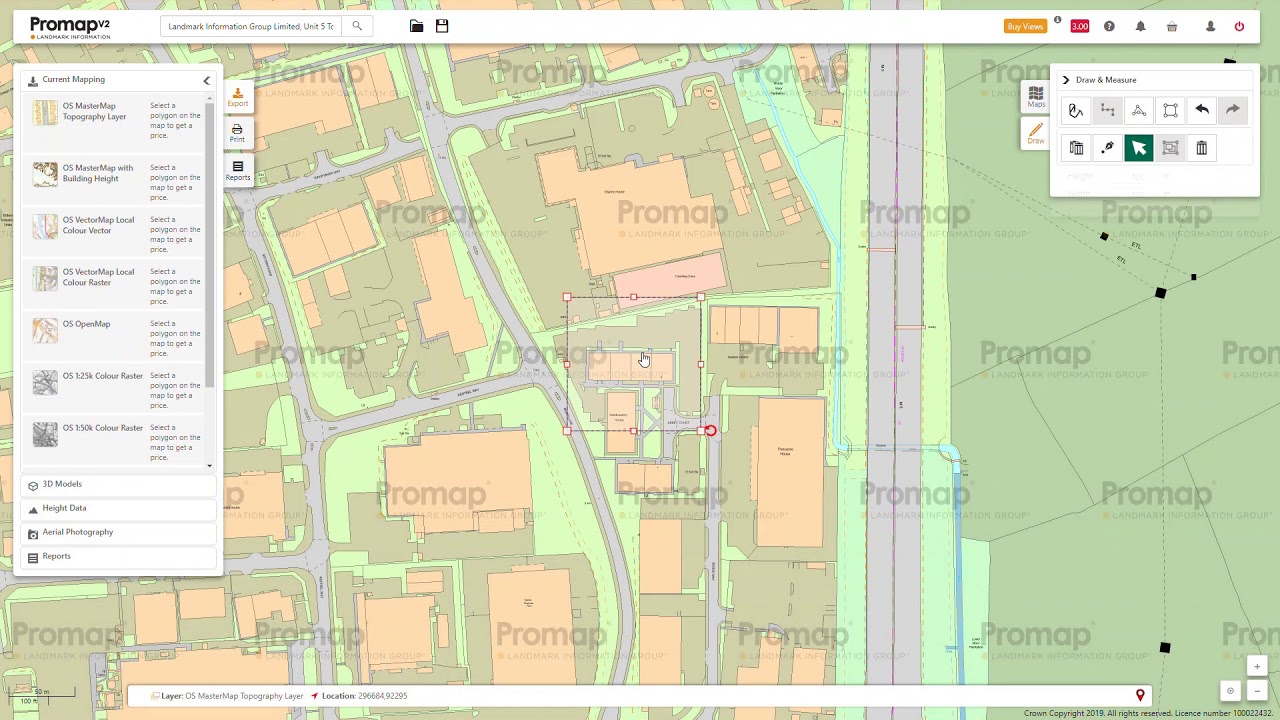
Task: Click the Buy Views button
Action: (x=1025, y=26)
